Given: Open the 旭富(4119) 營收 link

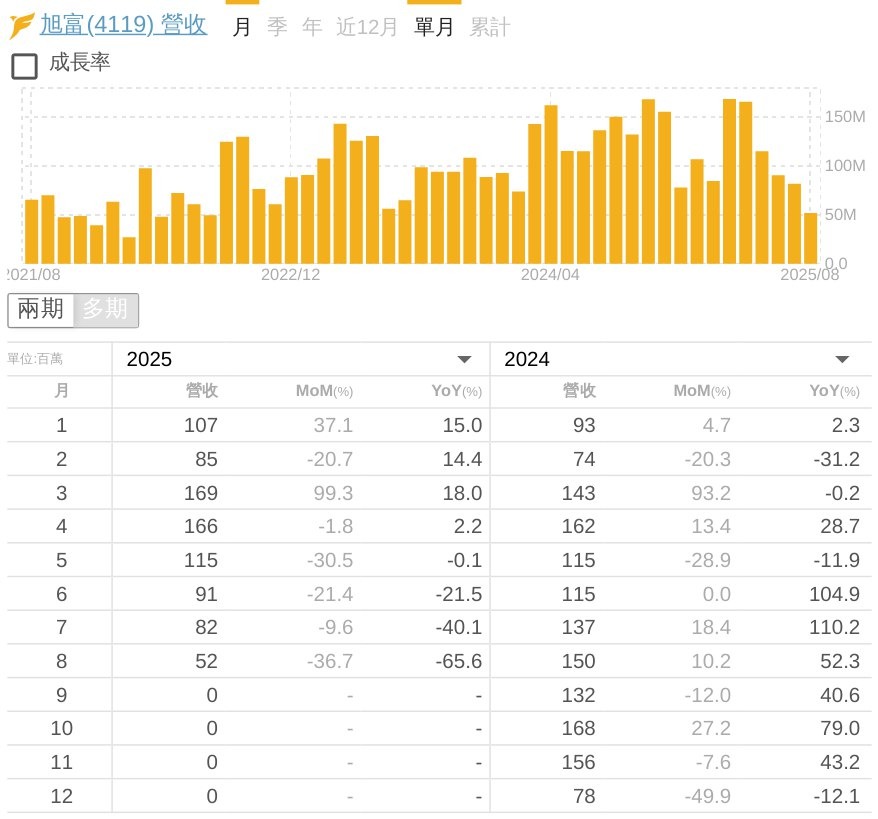Looking at the screenshot, I should 123,25.
